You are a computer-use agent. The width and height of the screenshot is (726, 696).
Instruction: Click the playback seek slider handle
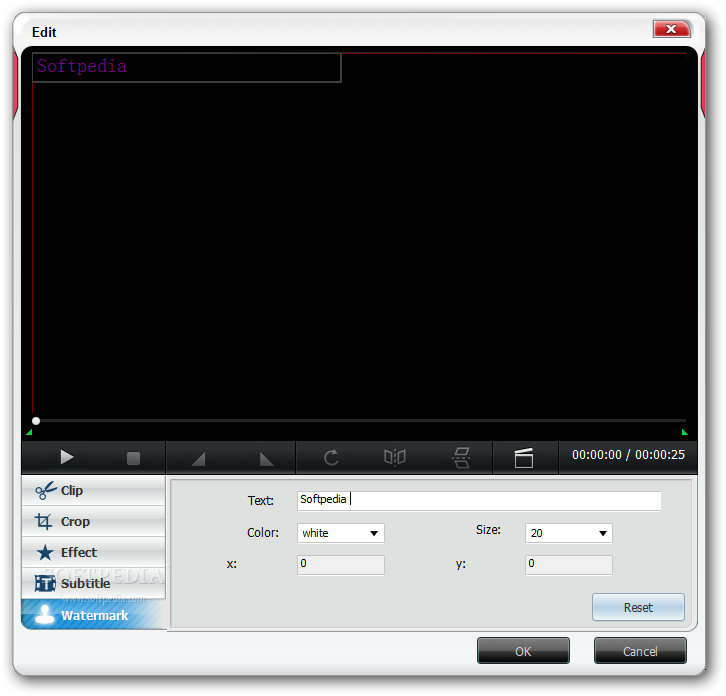[36, 421]
